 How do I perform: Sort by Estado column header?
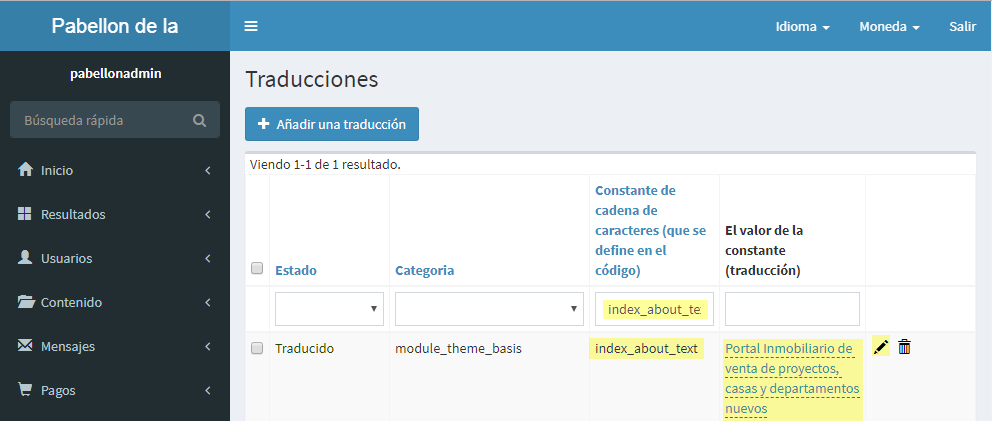[295, 270]
